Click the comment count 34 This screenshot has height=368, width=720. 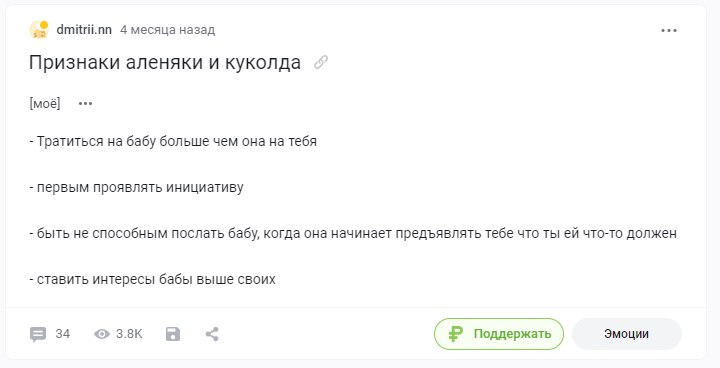(x=63, y=334)
